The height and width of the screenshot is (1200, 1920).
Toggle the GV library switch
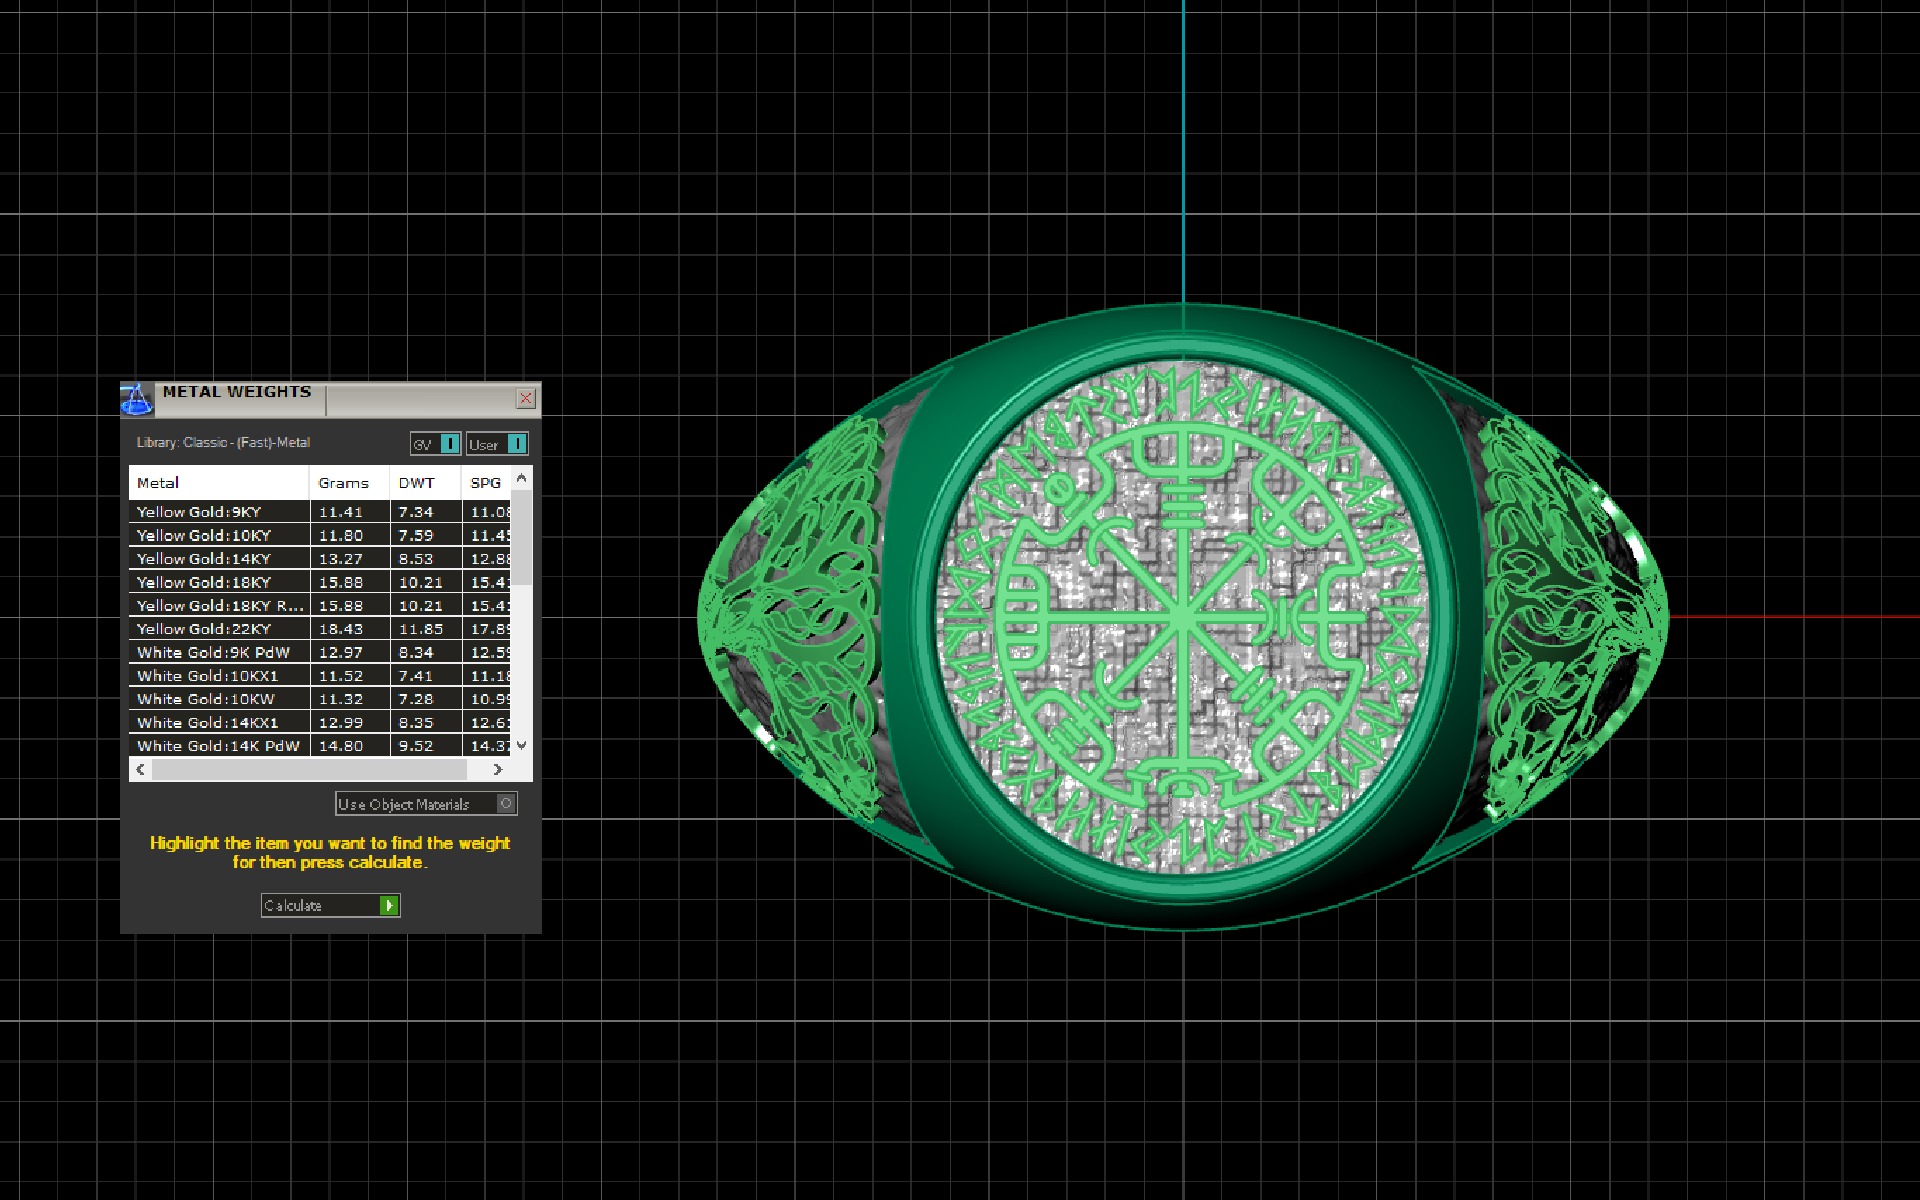(x=449, y=444)
